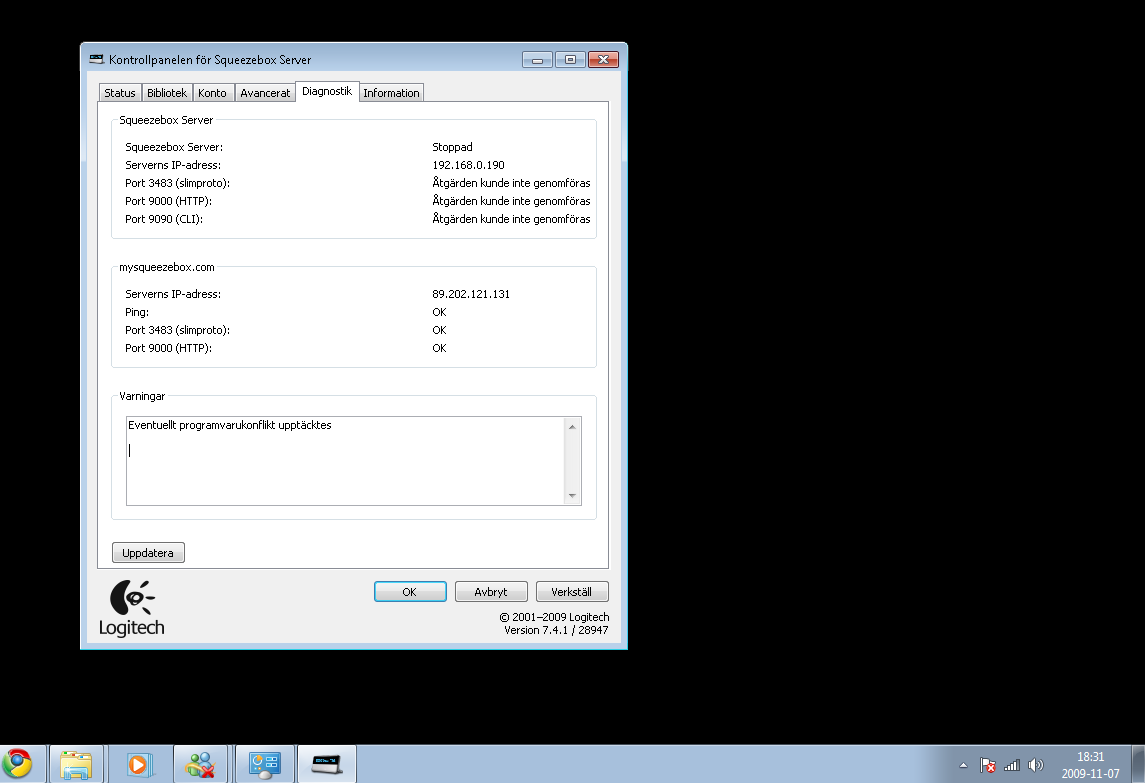Screen dimensions: 1145x783
Task: Open Google Chrome from the taskbar
Action: (17, 765)
